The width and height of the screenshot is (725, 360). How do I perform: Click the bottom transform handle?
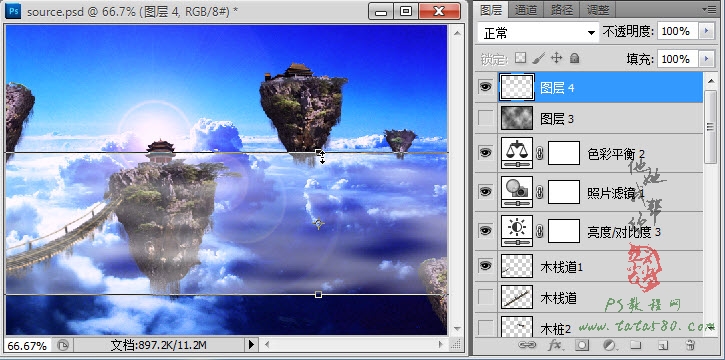[318, 294]
